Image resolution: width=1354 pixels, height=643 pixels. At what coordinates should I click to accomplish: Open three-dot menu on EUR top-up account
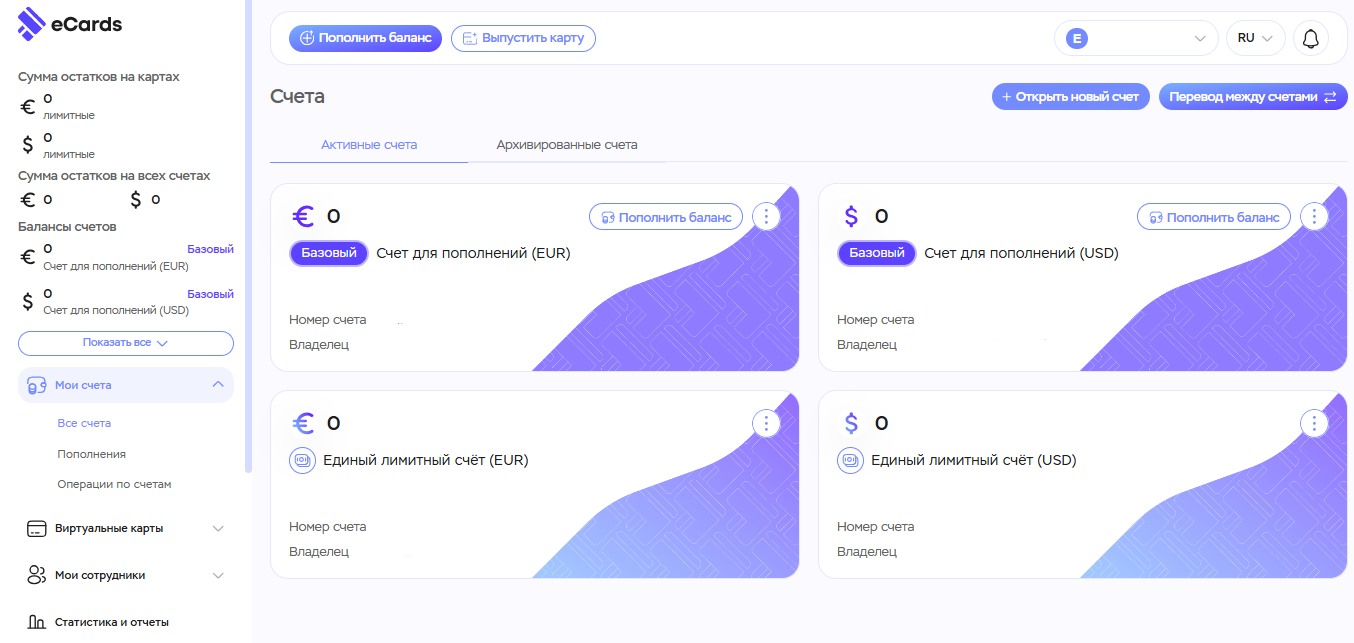pos(765,216)
